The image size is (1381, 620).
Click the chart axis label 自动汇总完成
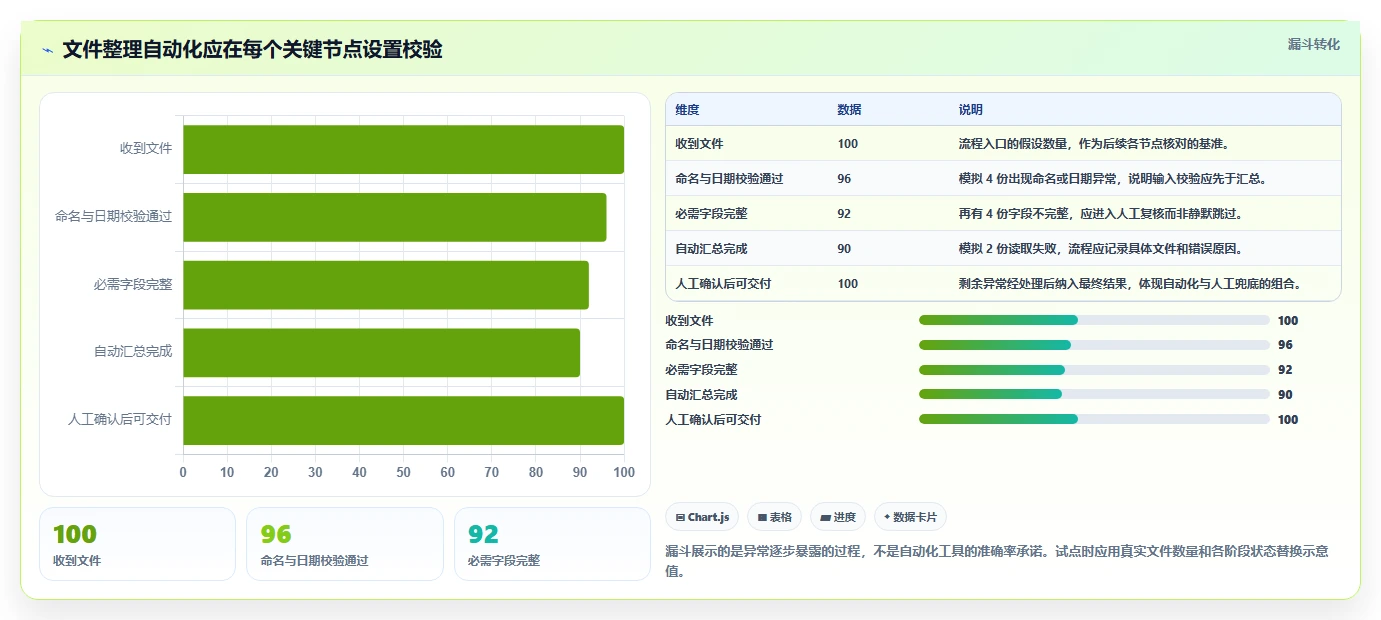tap(133, 352)
